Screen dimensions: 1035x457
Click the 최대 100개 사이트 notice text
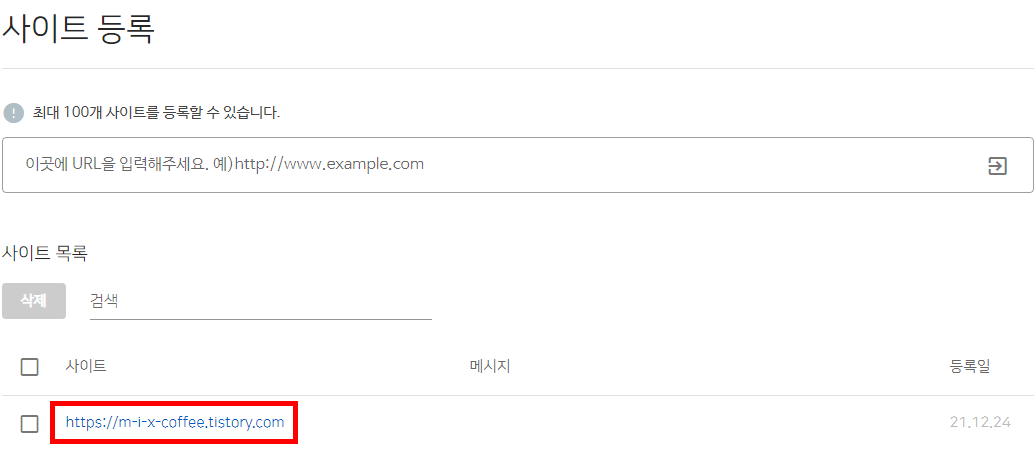[156, 114]
